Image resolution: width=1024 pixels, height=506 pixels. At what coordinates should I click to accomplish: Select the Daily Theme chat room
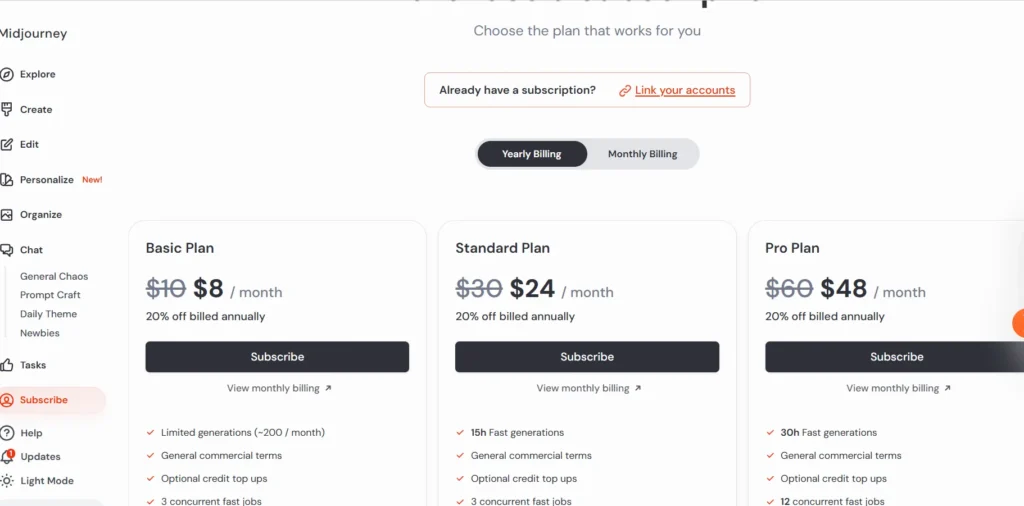tap(48, 314)
